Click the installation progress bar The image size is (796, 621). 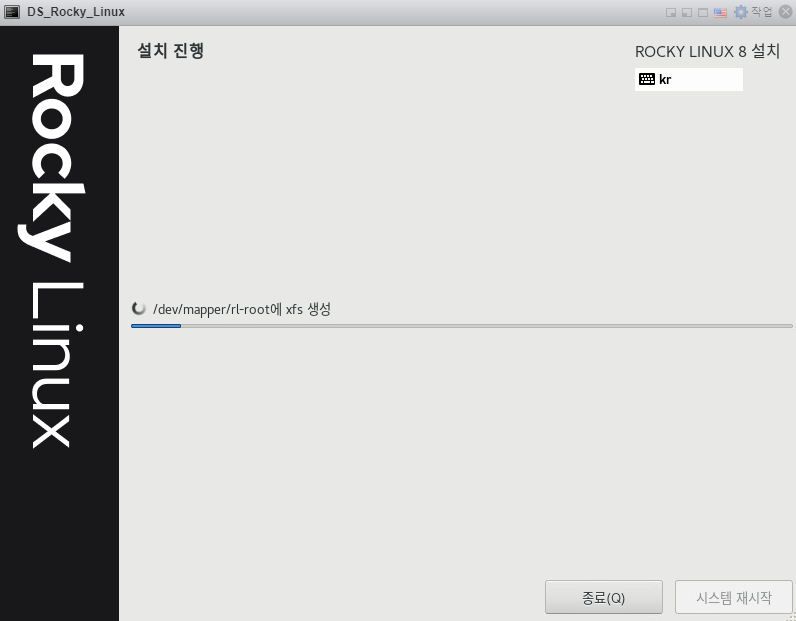tap(461, 326)
